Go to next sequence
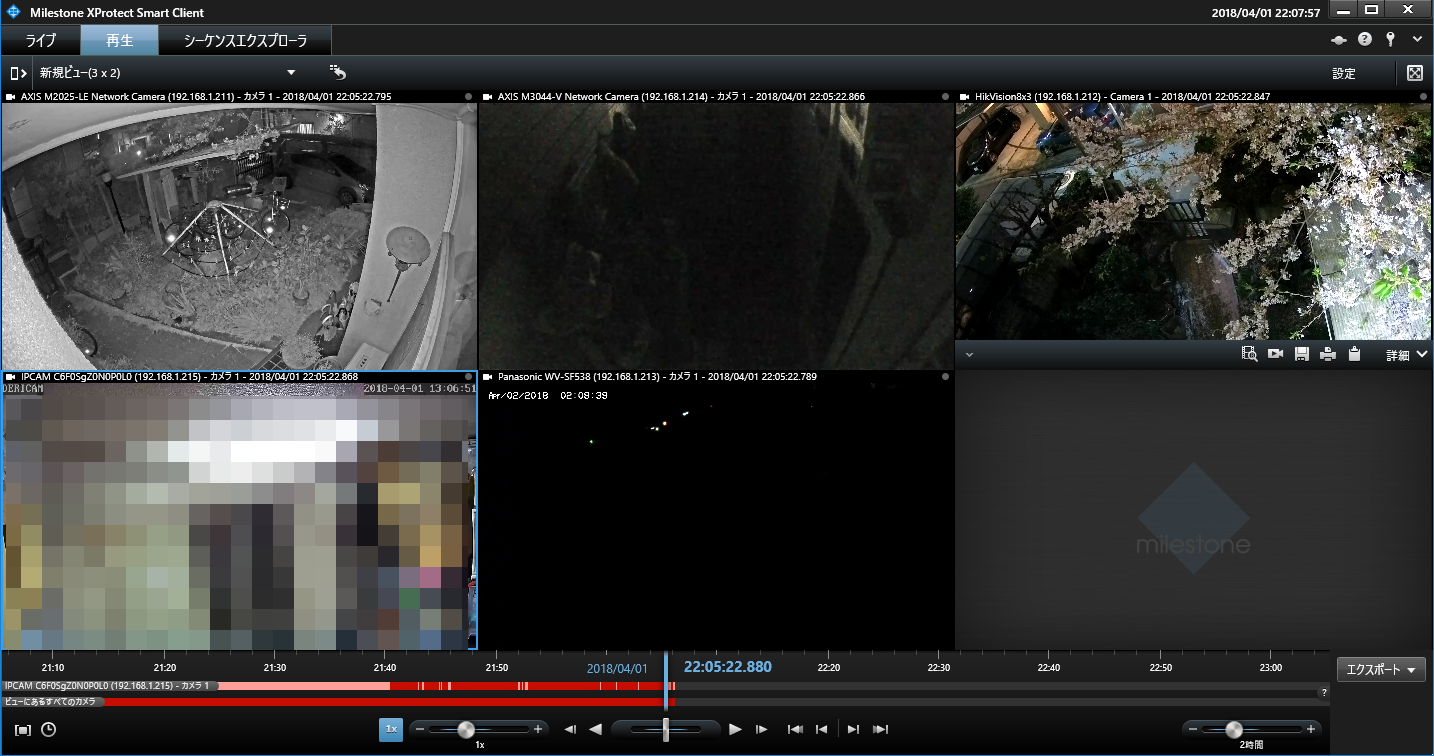The width and height of the screenshot is (1434, 756). (853, 729)
